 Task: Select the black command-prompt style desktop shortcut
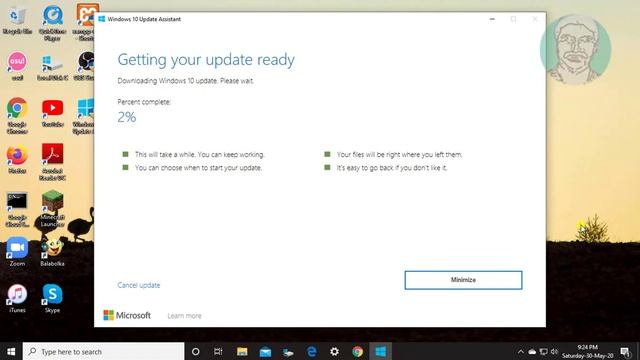(17, 209)
